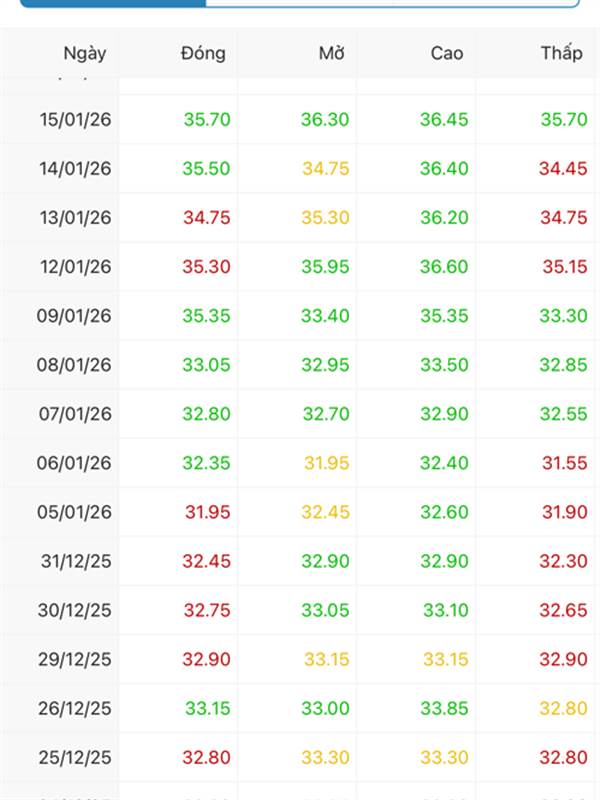Click closing price 34.75 for 13/01/26
Screen dimensions: 600x800
pyautogui.click(x=206, y=218)
